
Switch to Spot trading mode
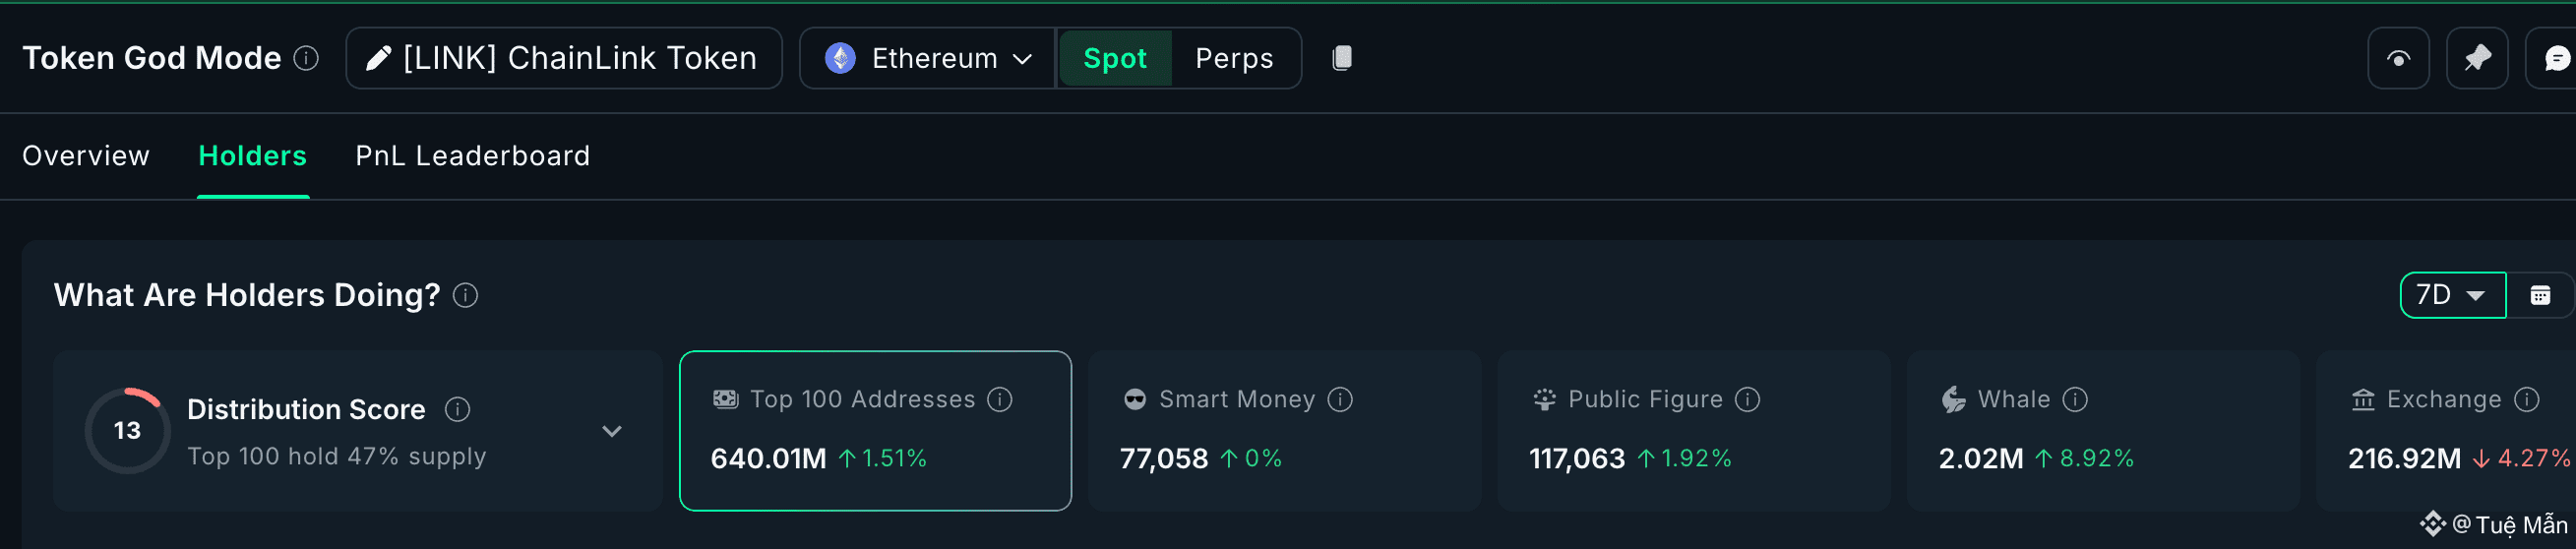click(x=1115, y=58)
